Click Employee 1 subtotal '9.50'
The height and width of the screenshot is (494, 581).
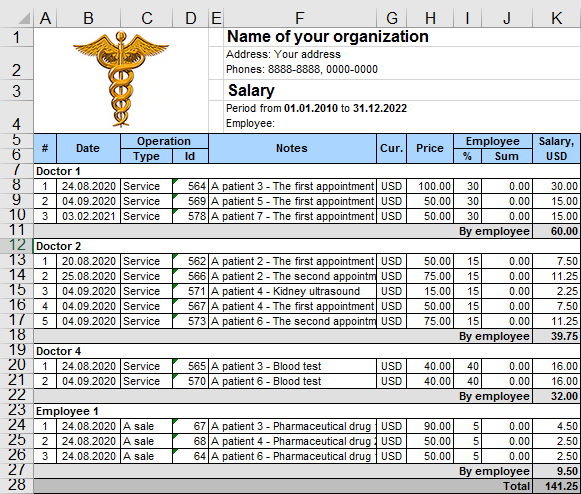[x=557, y=471]
